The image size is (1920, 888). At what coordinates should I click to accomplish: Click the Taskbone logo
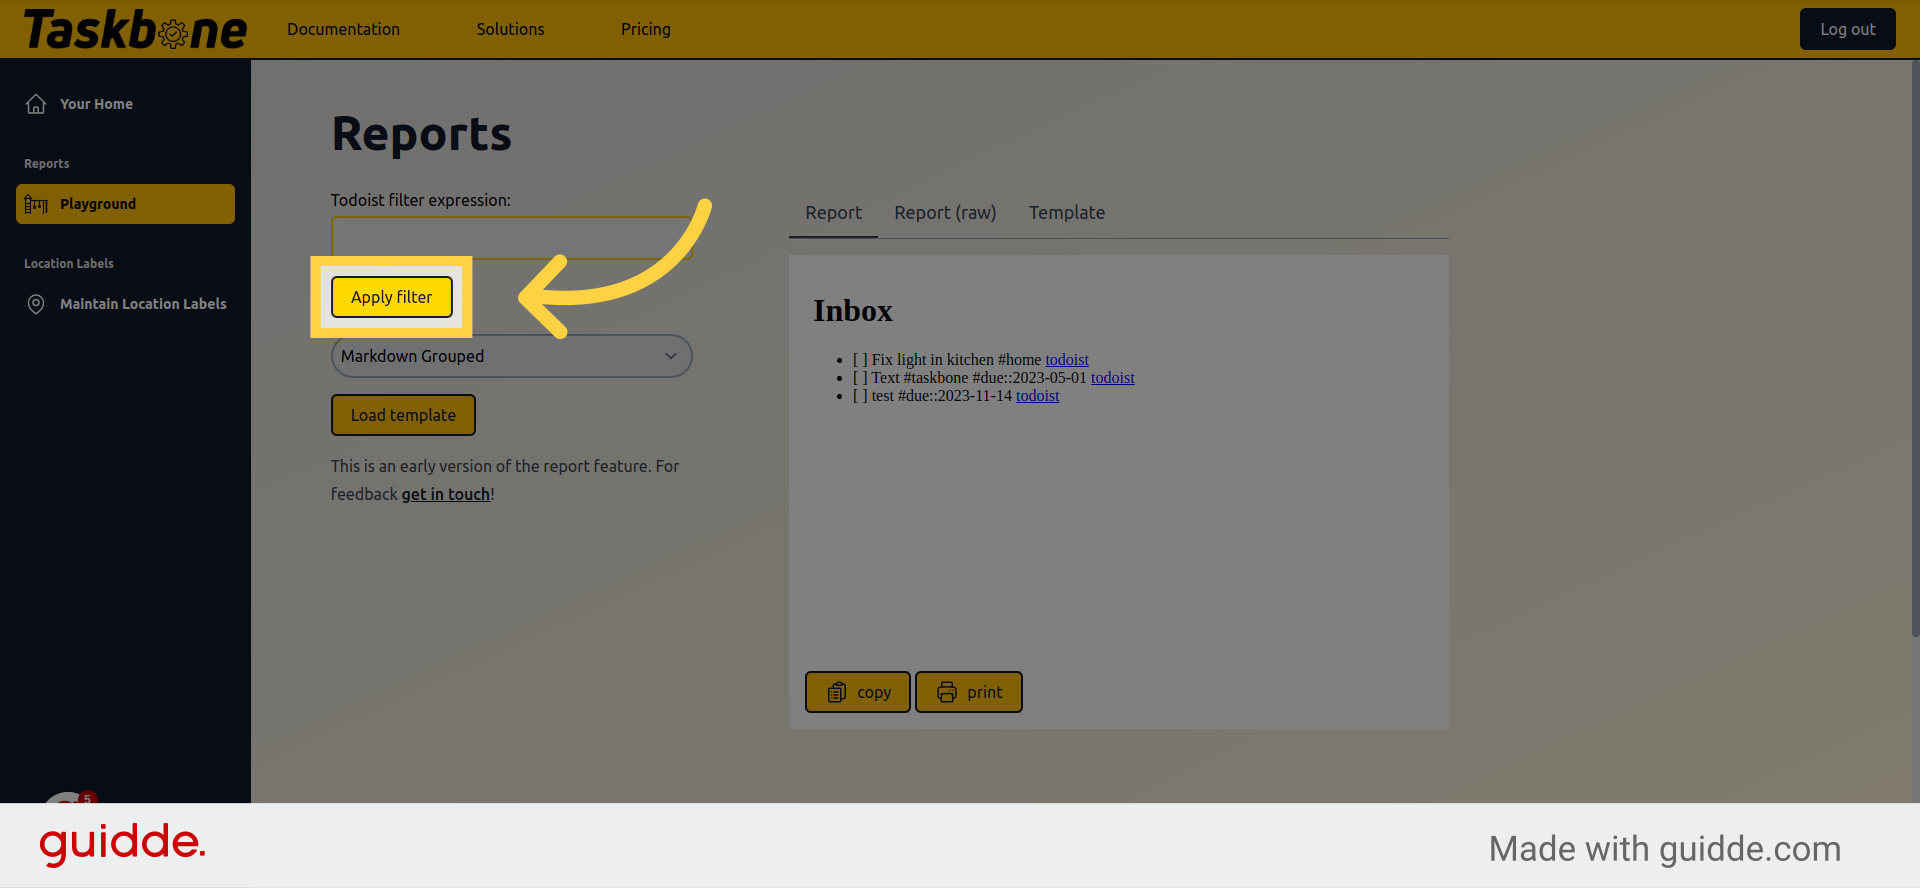(x=135, y=30)
